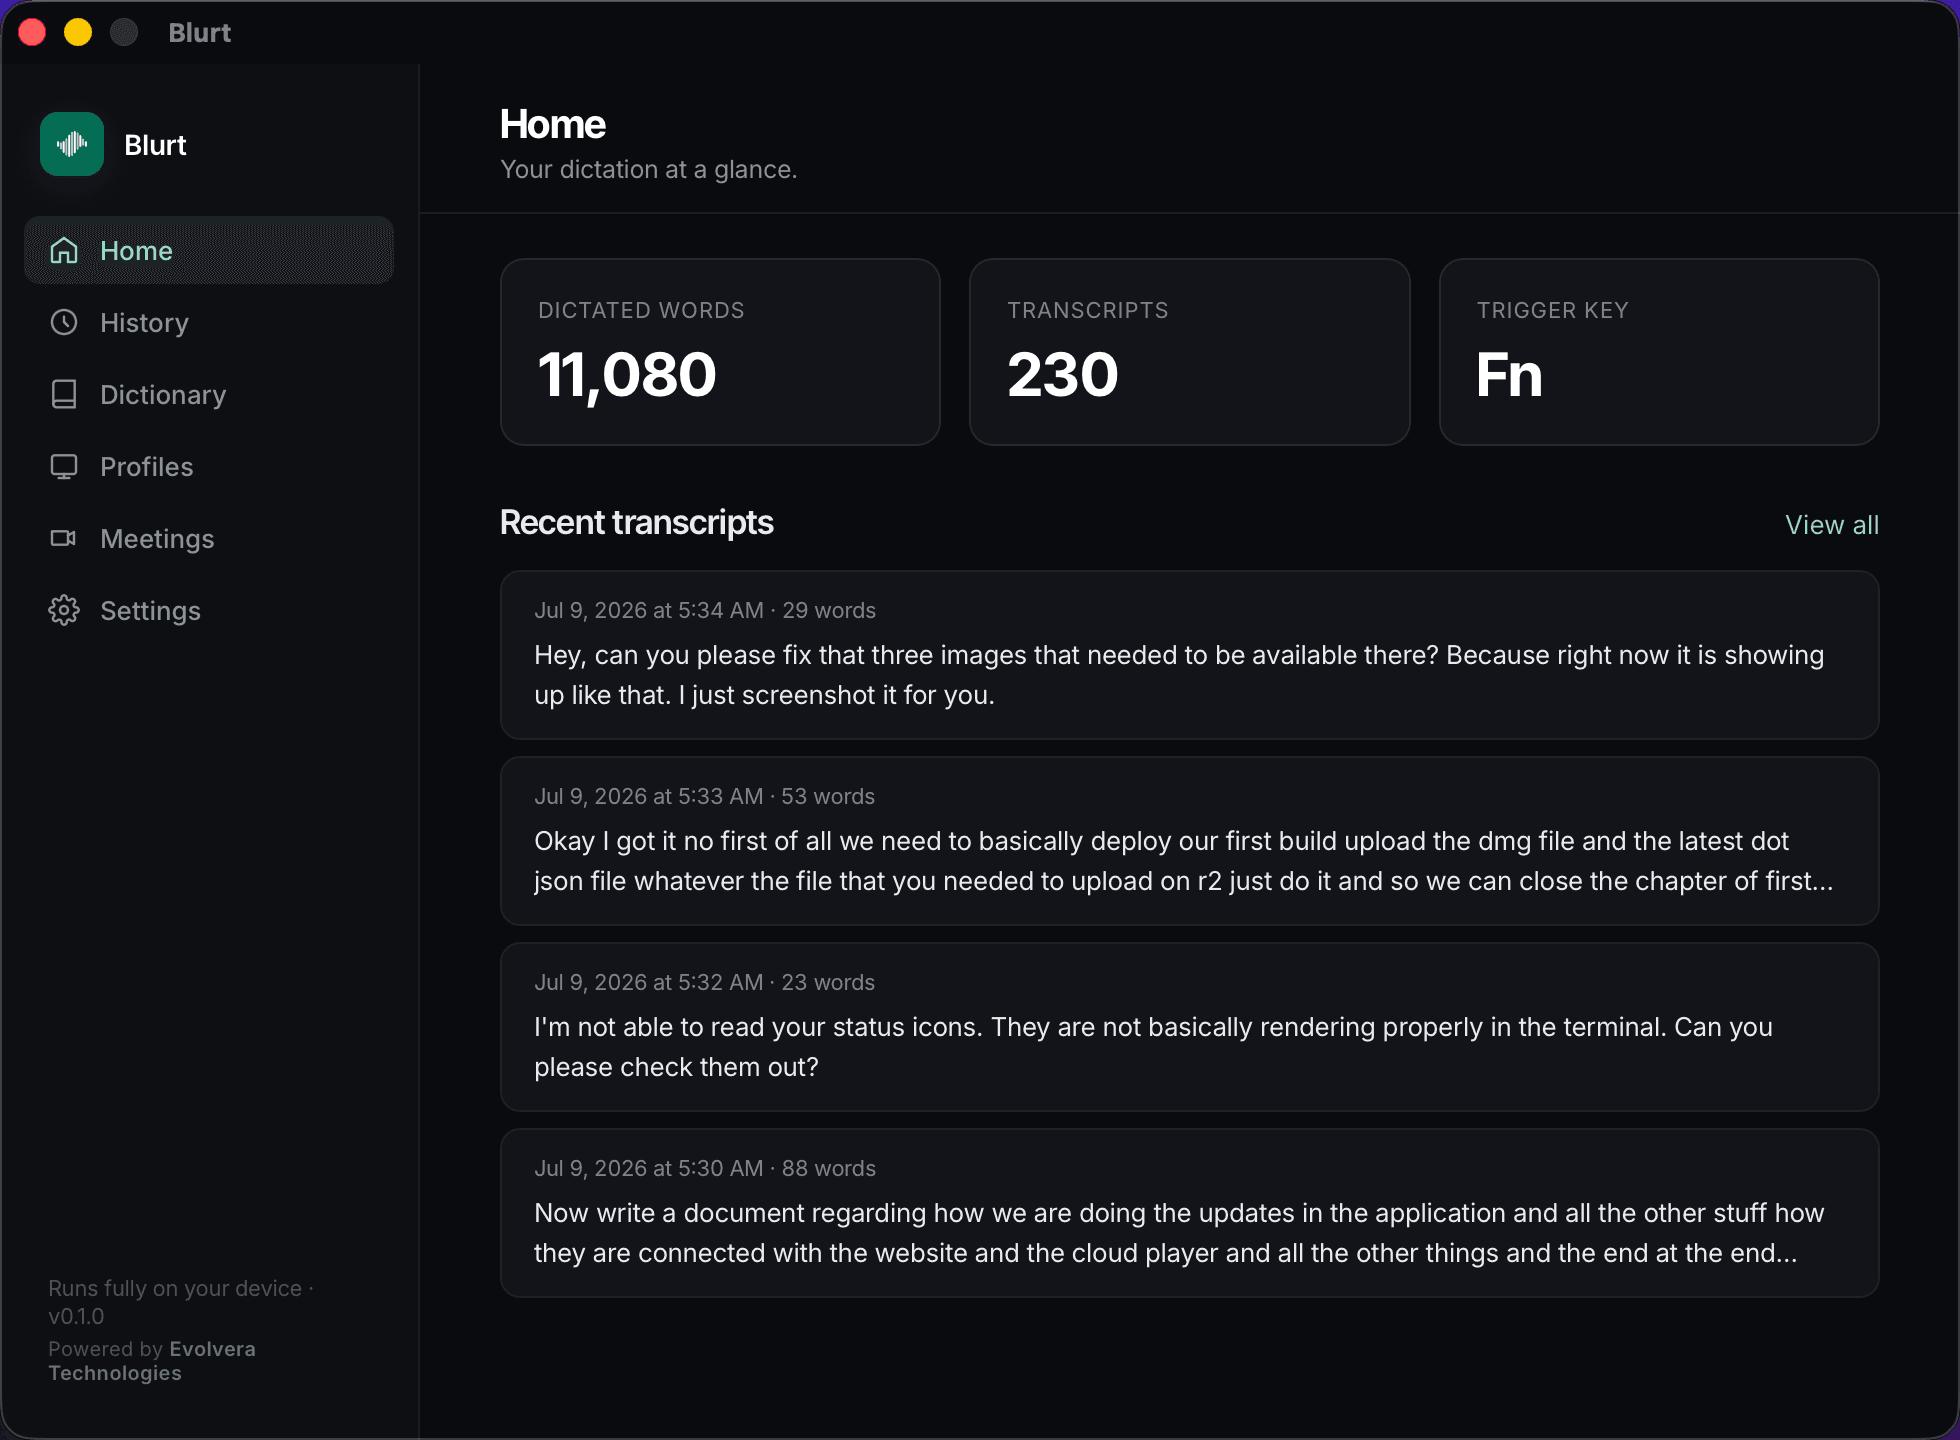Click text 'I'm not able to read your status icons'

[757, 1027]
